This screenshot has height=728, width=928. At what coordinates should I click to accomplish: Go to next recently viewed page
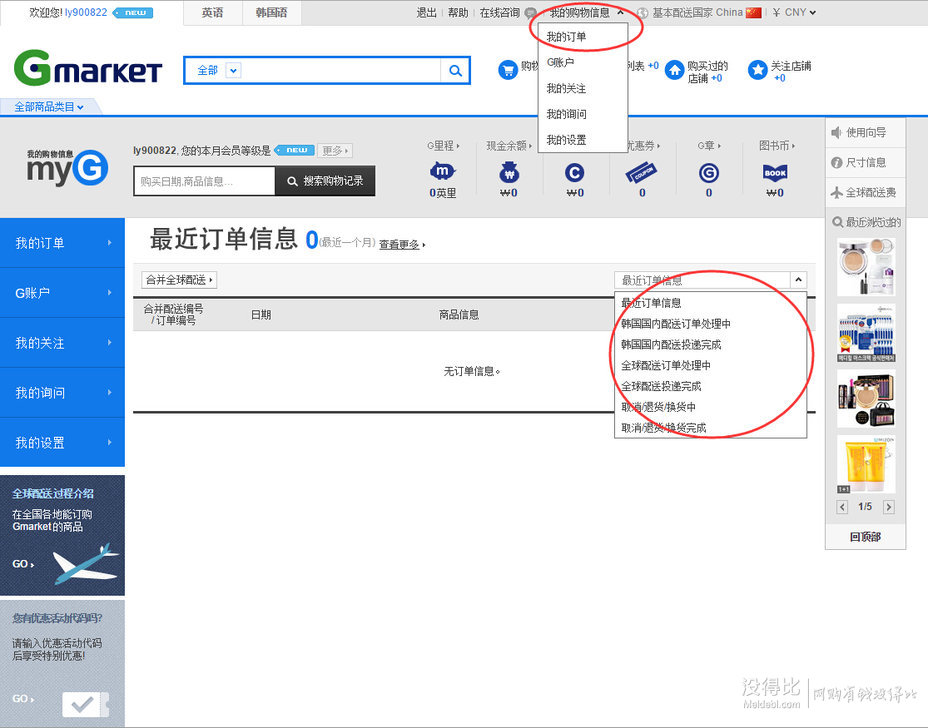(888, 507)
